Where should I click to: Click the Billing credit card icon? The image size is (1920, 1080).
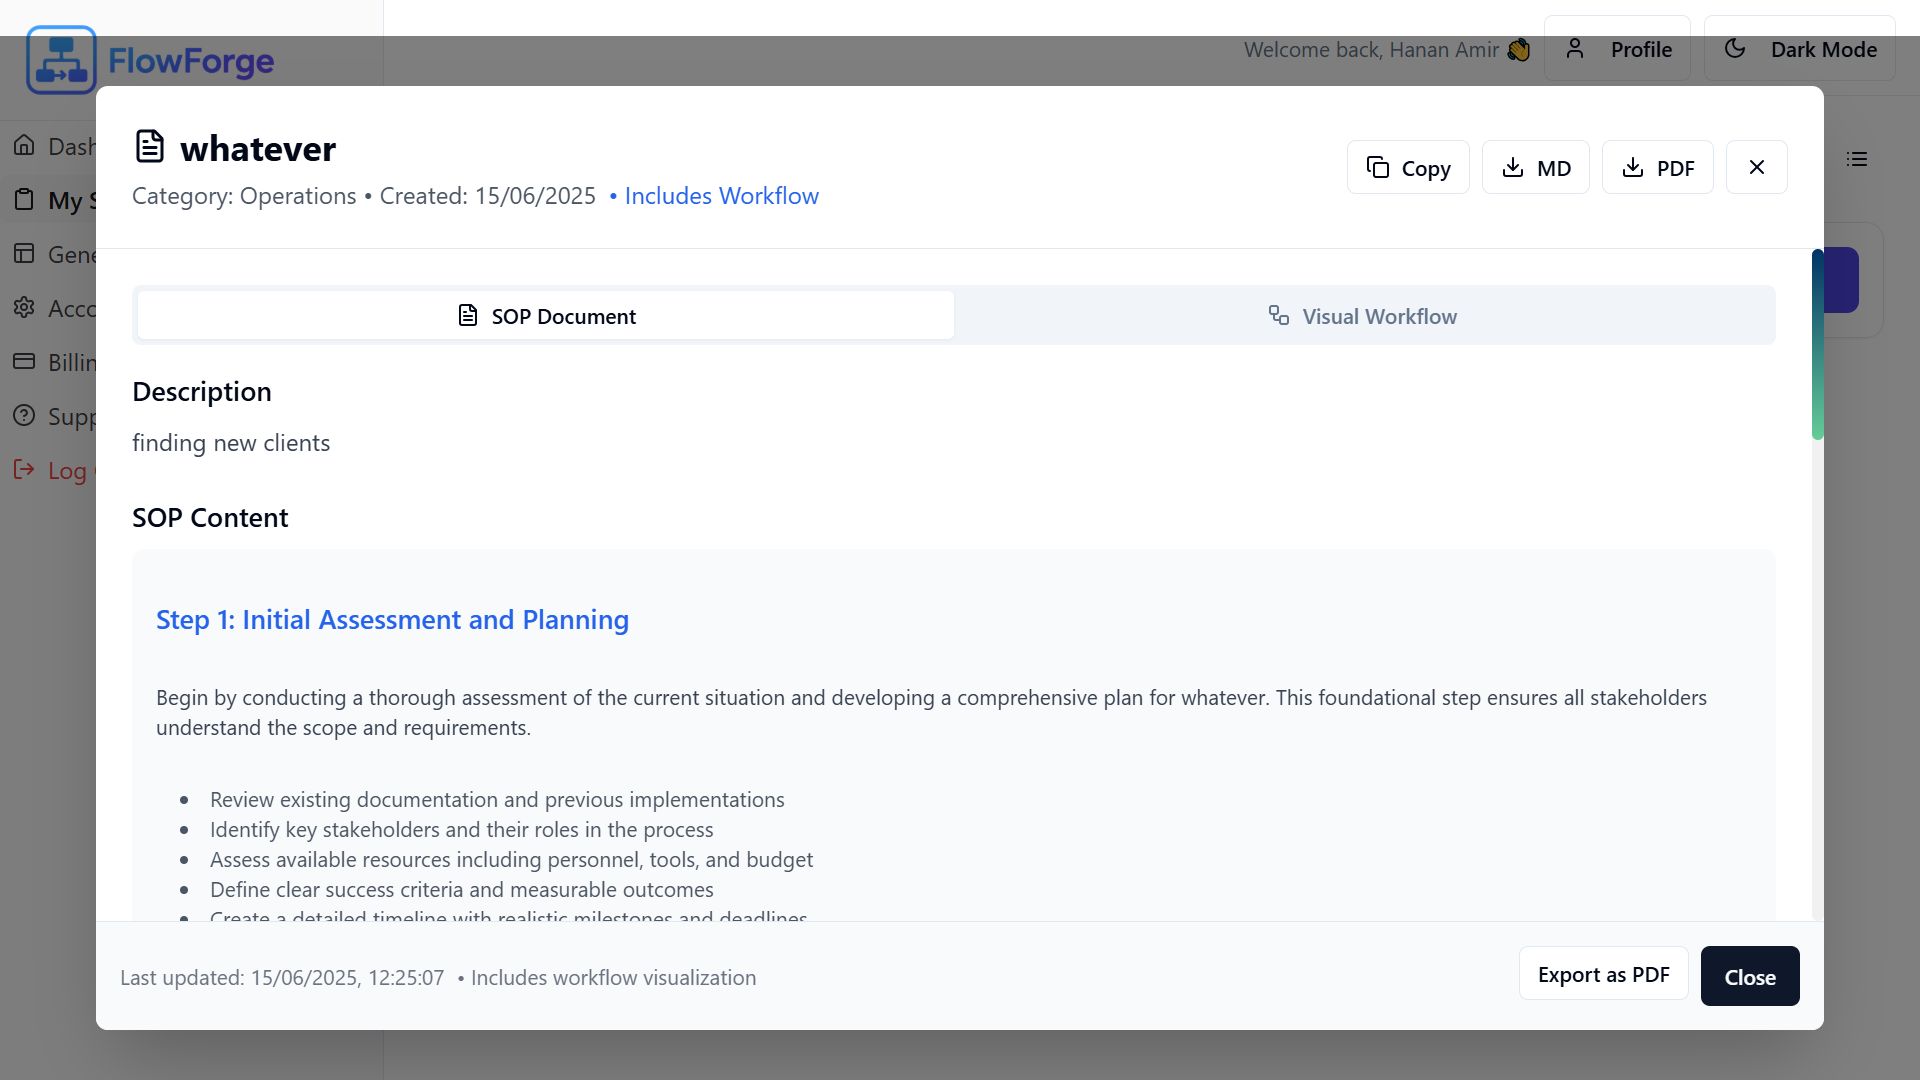[24, 362]
